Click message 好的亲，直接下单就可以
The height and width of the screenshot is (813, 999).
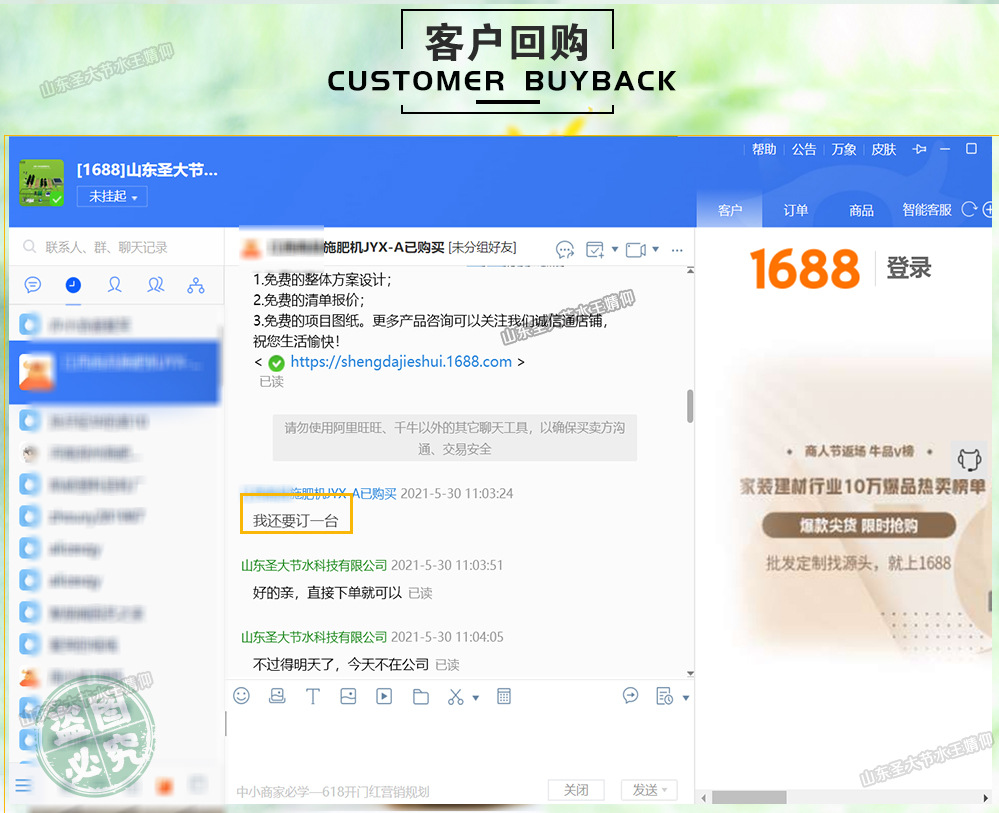327,593
